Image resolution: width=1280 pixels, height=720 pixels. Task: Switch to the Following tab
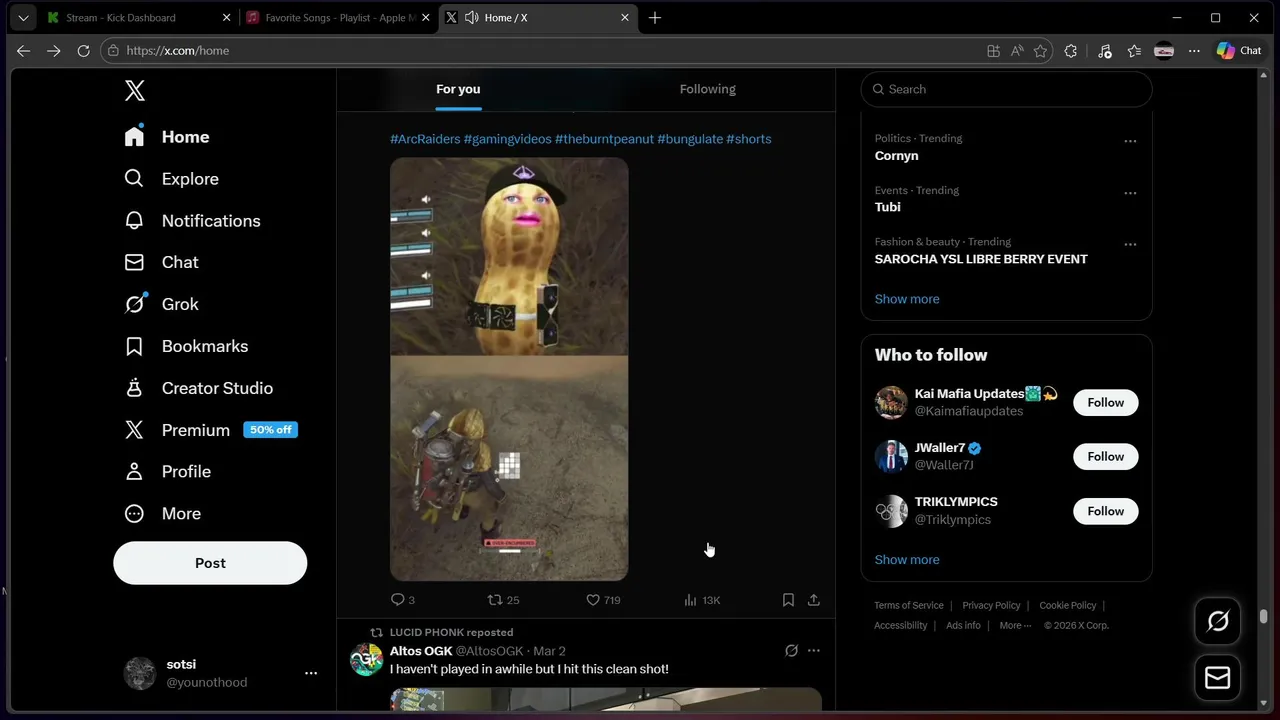coord(708,89)
